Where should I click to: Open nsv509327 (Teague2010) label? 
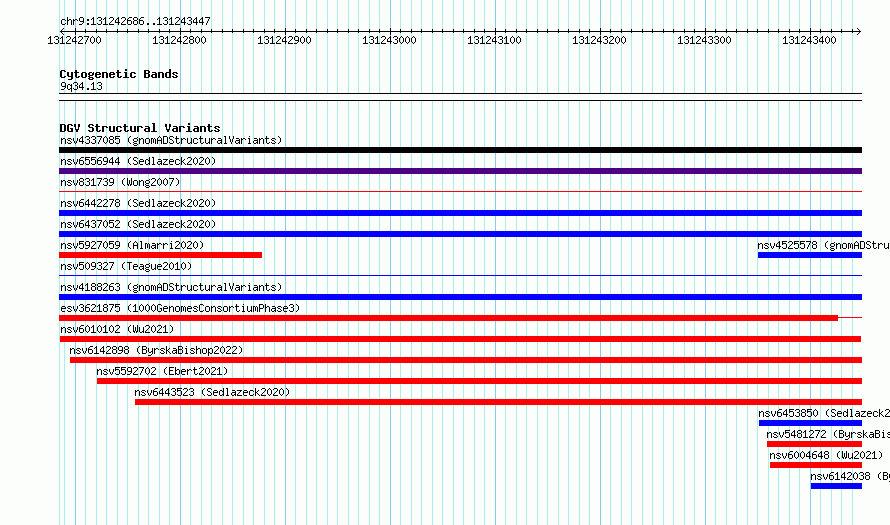126,266
